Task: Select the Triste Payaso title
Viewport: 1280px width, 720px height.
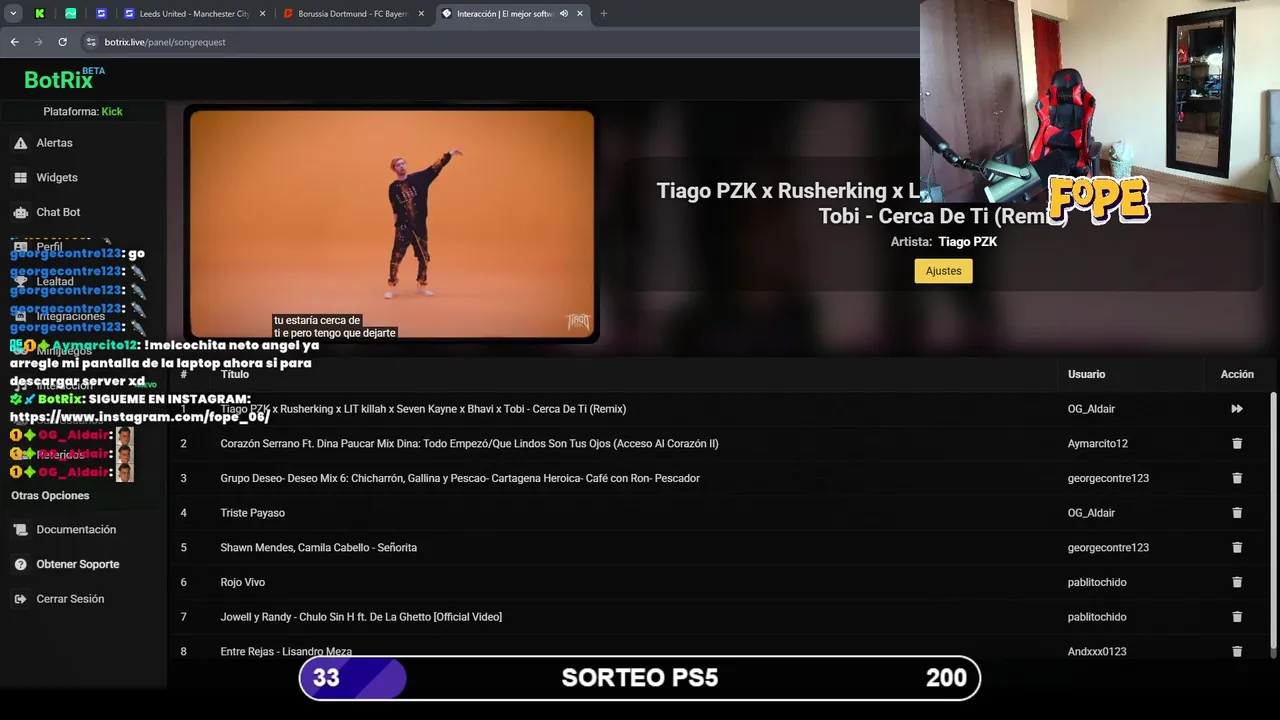Action: pyautogui.click(x=252, y=513)
